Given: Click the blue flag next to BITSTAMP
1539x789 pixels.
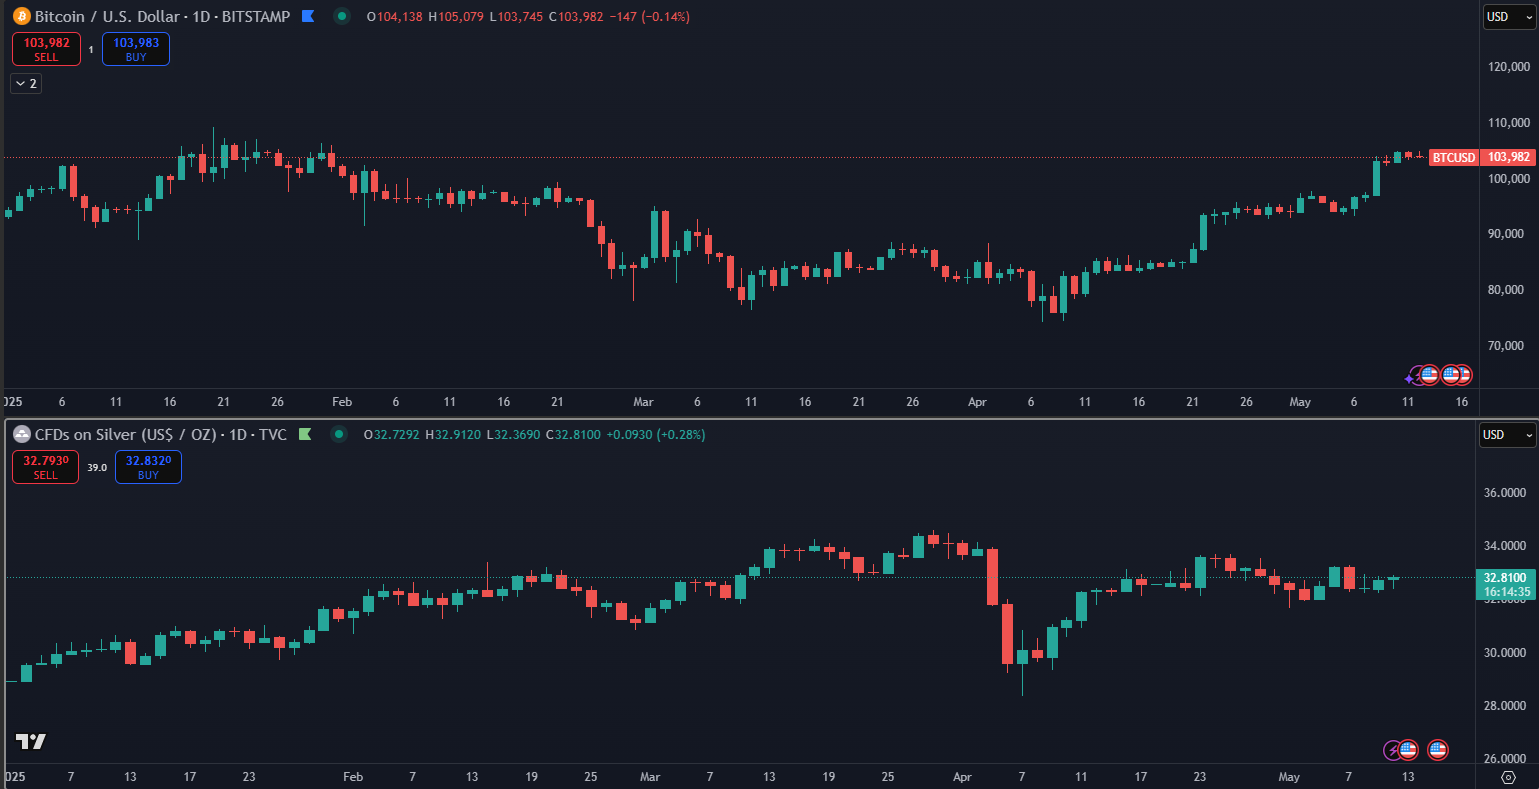Looking at the screenshot, I should click(308, 17).
